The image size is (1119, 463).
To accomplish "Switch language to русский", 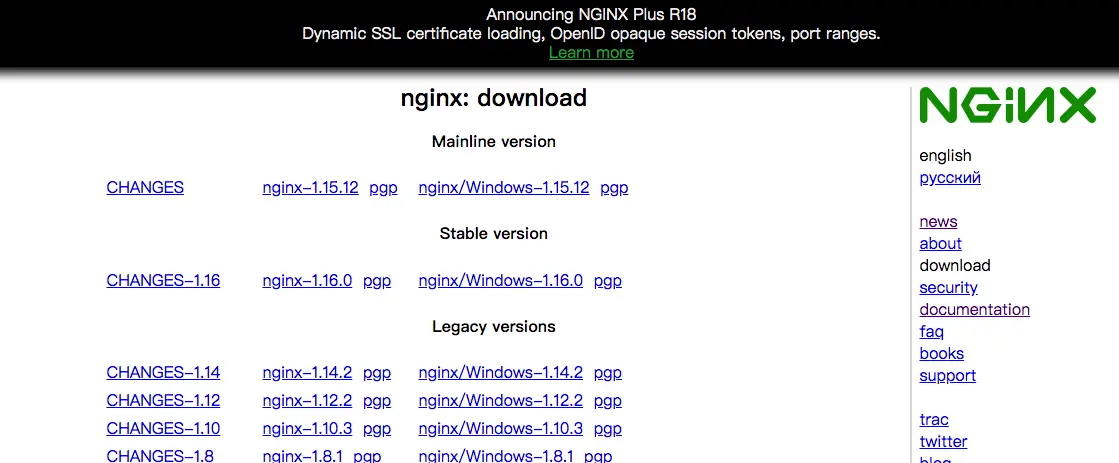I will pyautogui.click(x=950, y=178).
